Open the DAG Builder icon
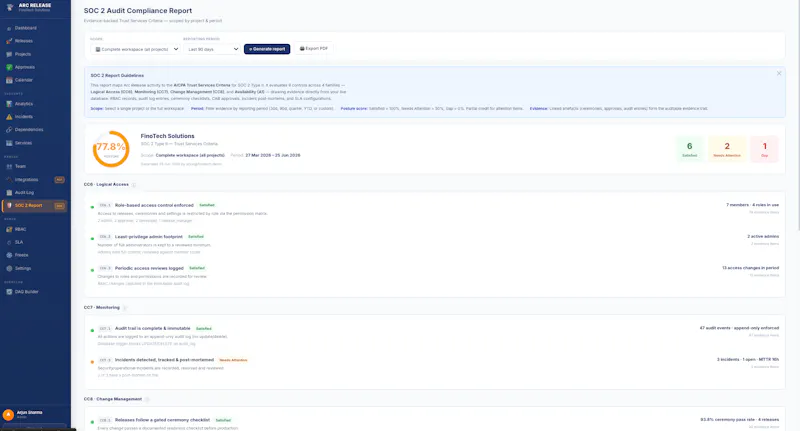The image size is (800, 431). pos(9,292)
